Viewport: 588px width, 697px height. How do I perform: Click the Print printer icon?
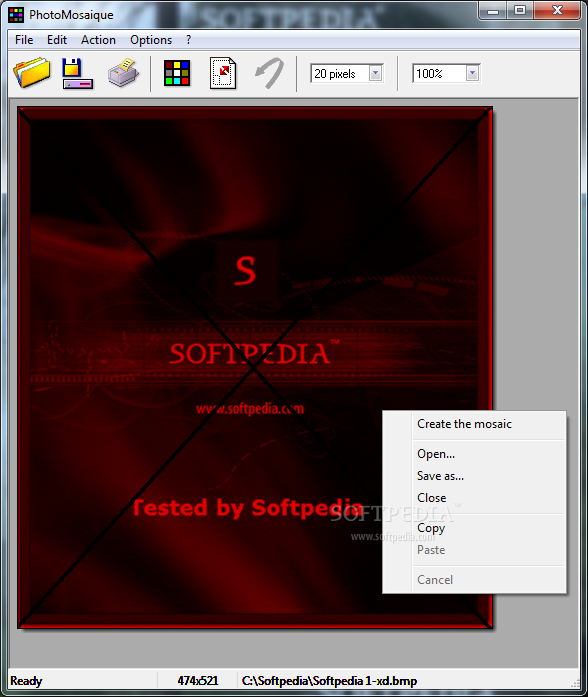click(x=123, y=72)
